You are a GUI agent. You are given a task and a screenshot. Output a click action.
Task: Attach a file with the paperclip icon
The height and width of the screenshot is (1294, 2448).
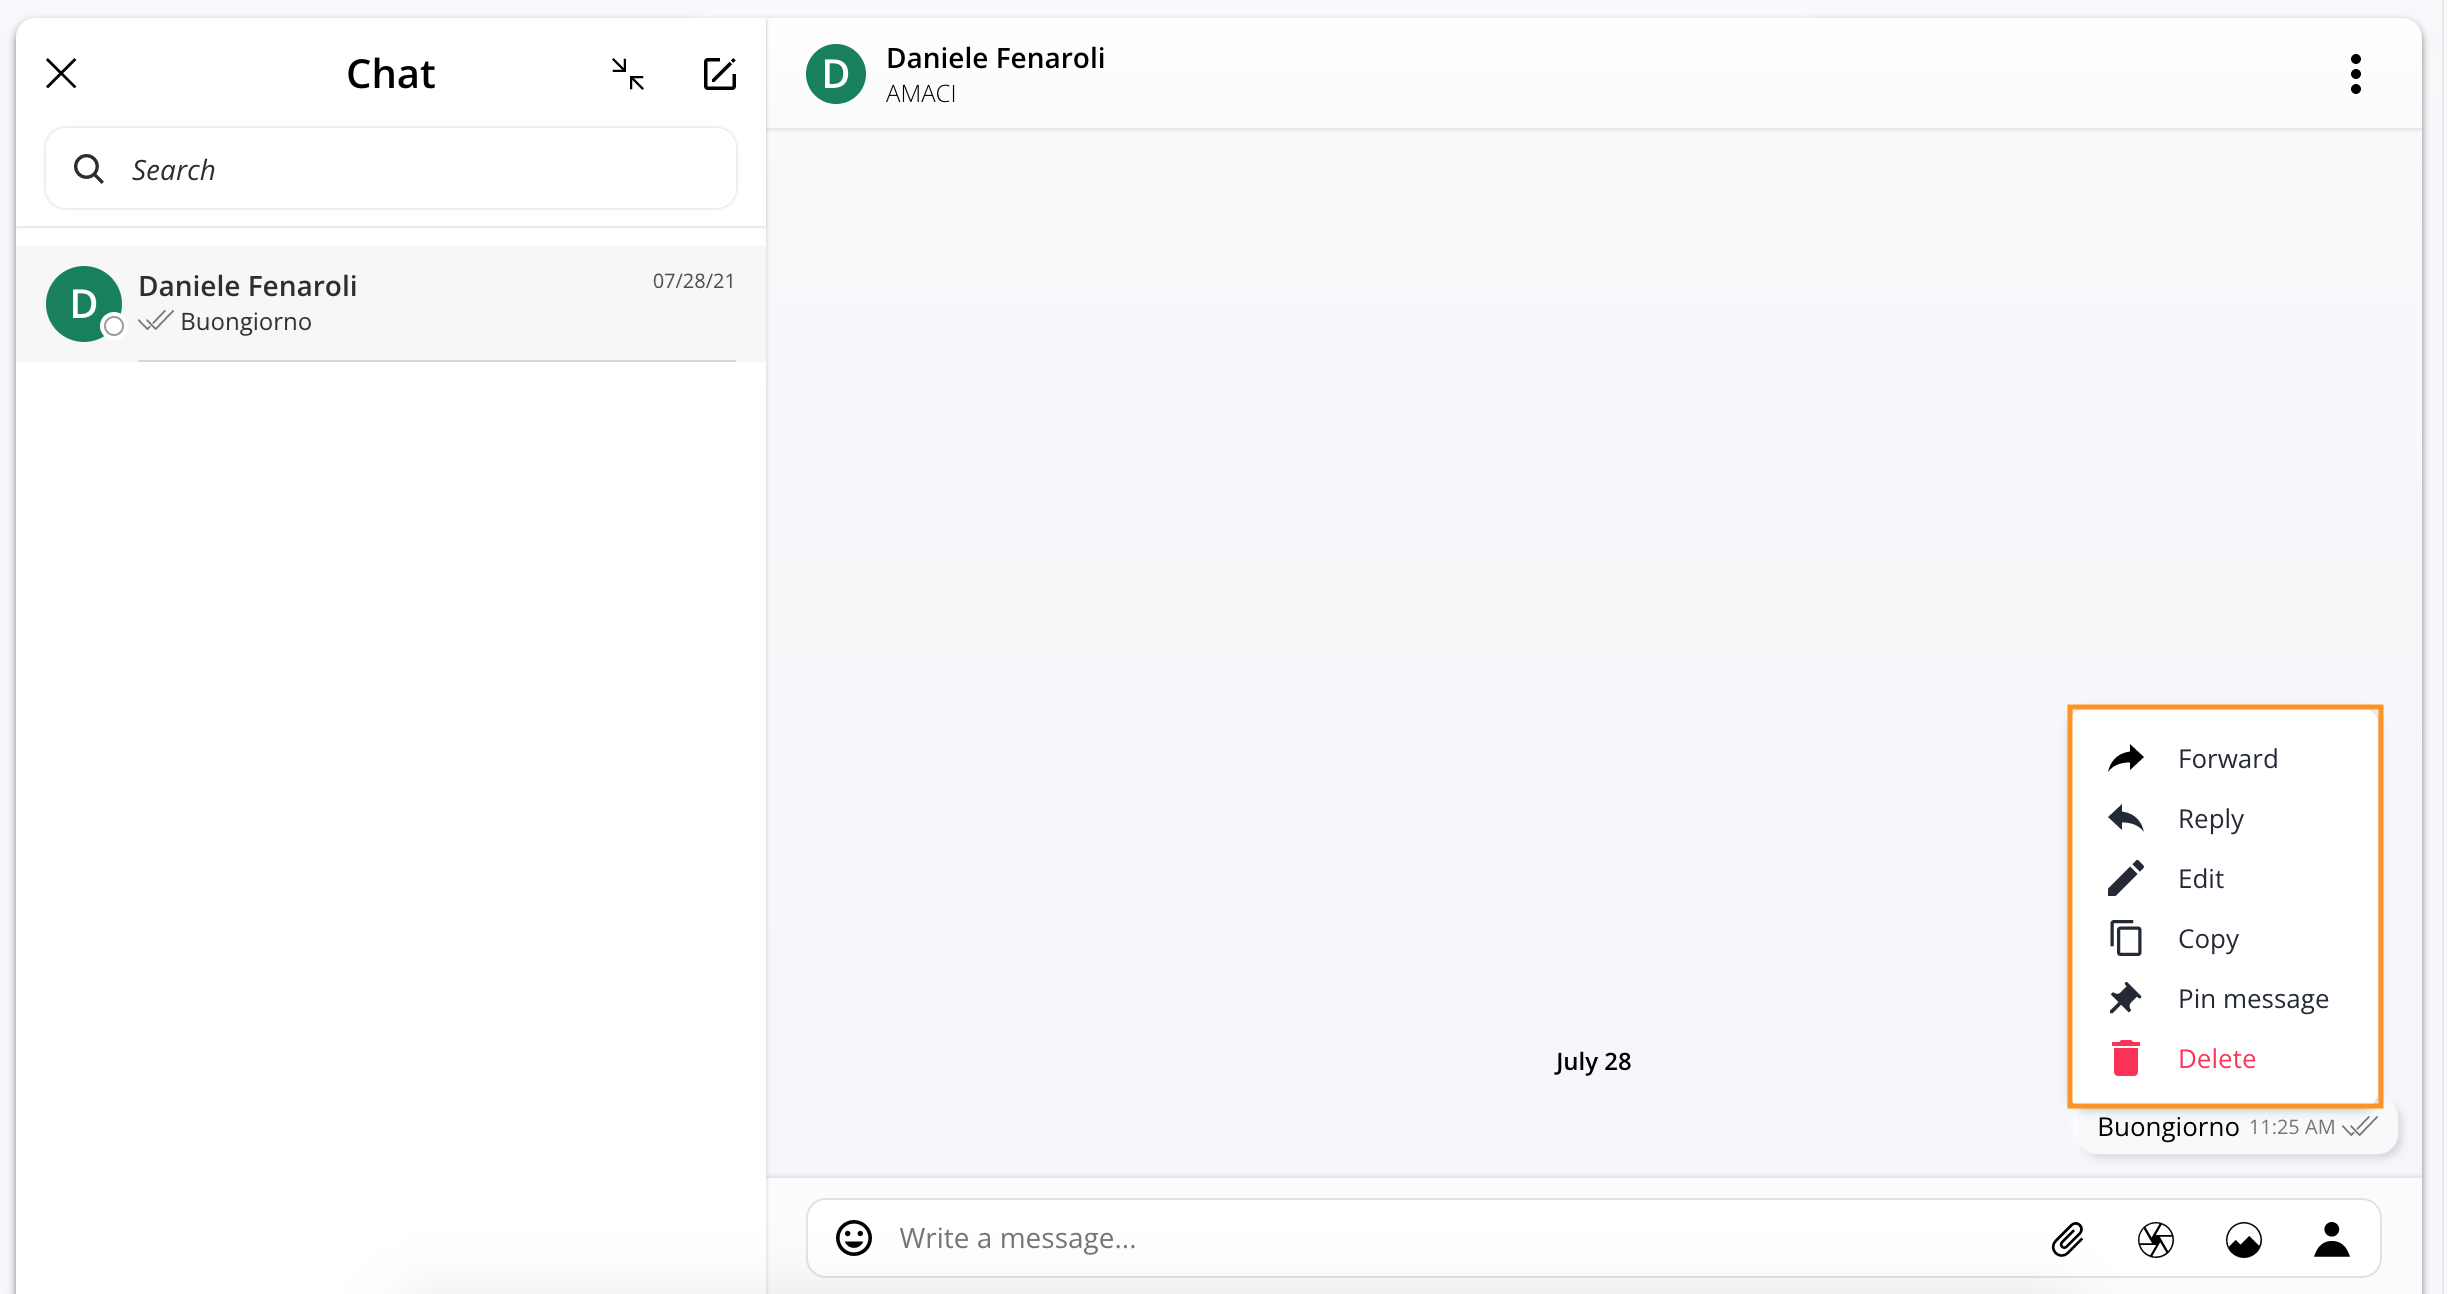point(2068,1239)
